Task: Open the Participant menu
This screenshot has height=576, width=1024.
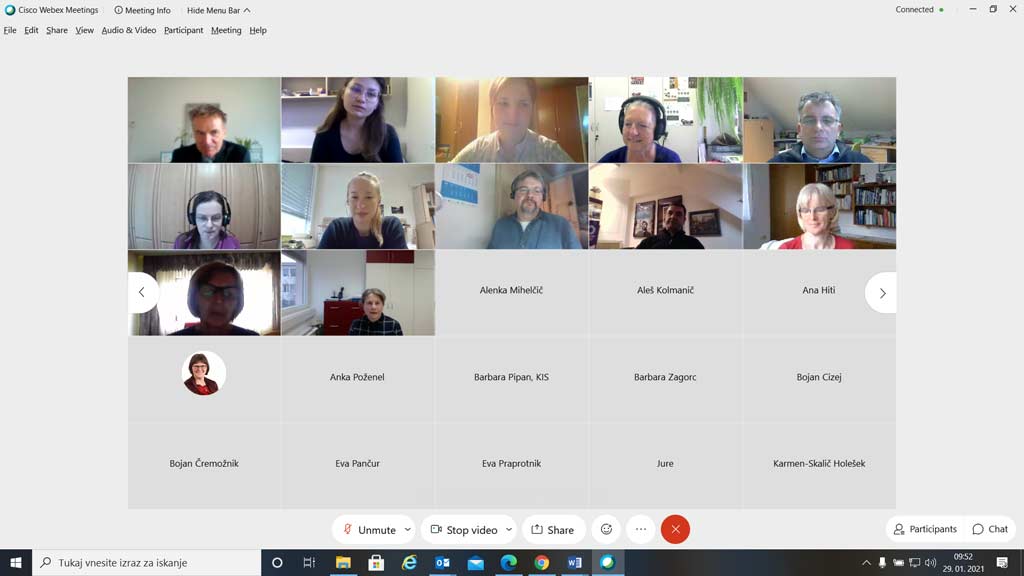Action: tap(184, 30)
